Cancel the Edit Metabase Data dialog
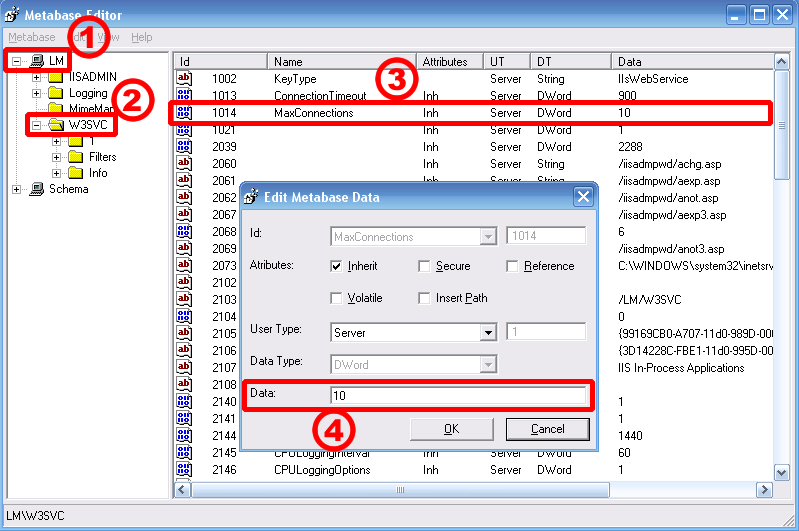Image resolution: width=799 pixels, height=531 pixels. click(x=548, y=429)
